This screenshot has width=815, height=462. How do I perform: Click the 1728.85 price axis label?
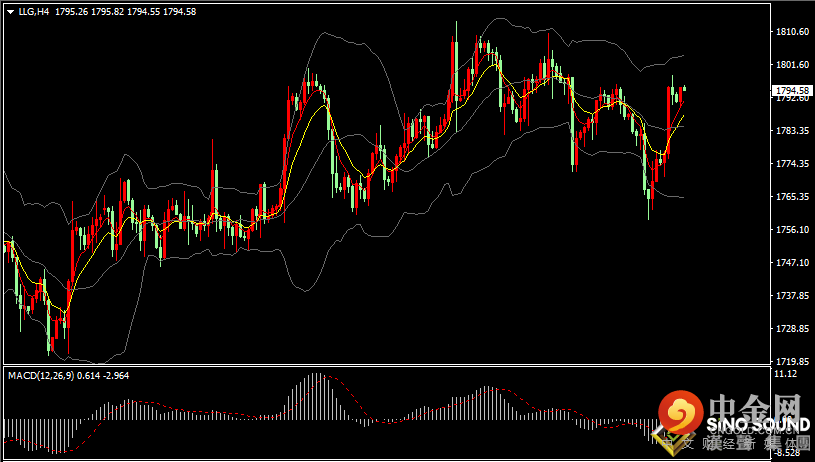point(792,329)
